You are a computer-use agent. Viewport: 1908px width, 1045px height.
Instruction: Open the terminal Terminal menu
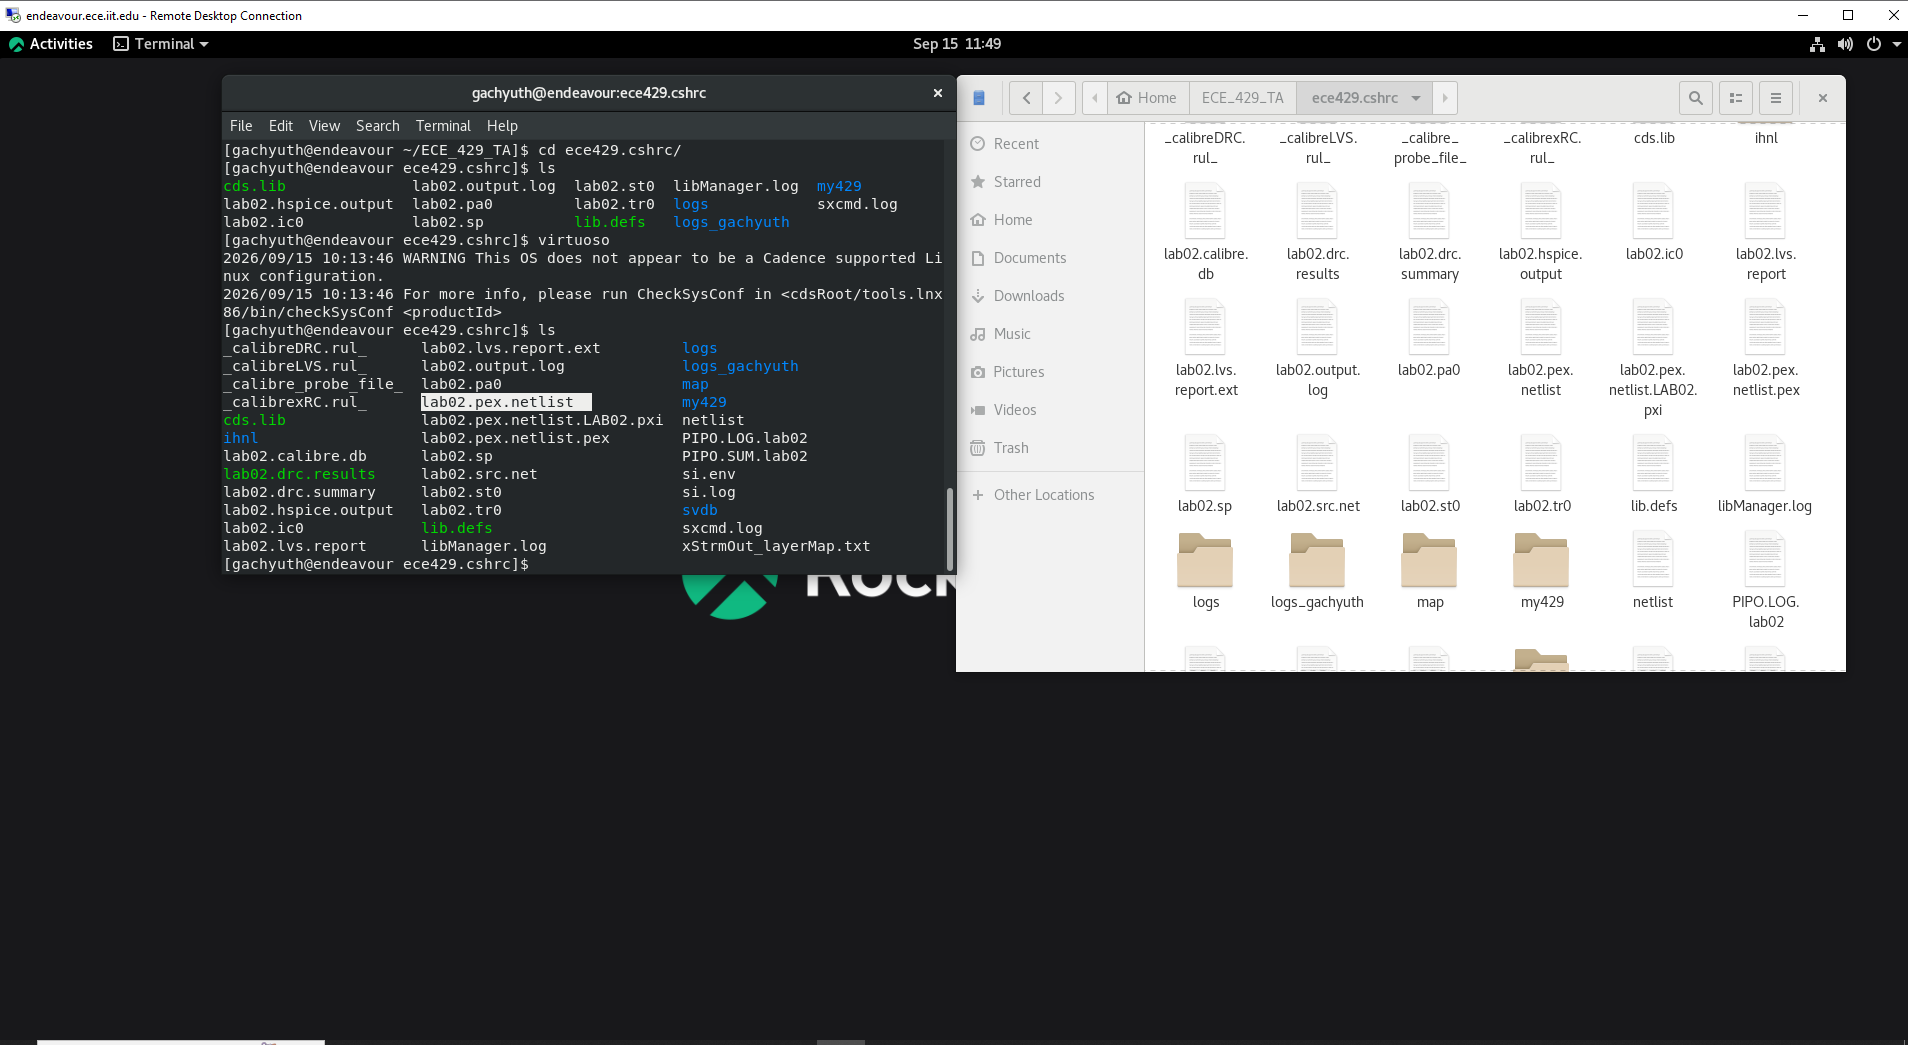pos(443,126)
